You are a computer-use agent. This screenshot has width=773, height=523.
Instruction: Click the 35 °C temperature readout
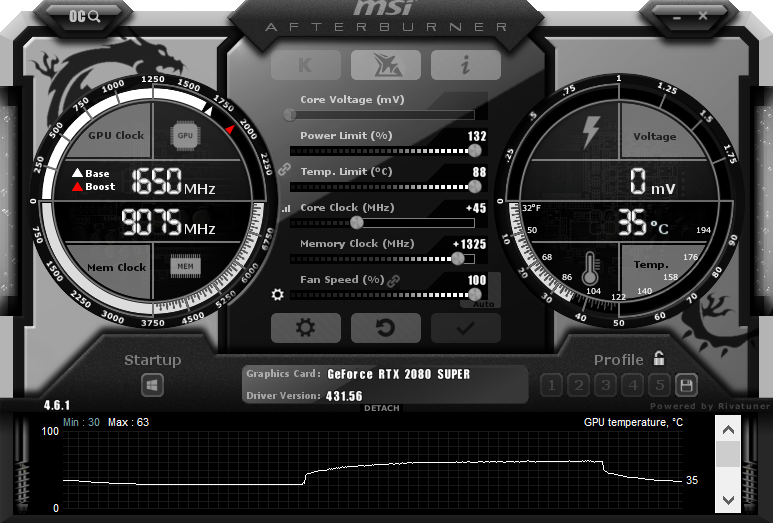coord(643,222)
